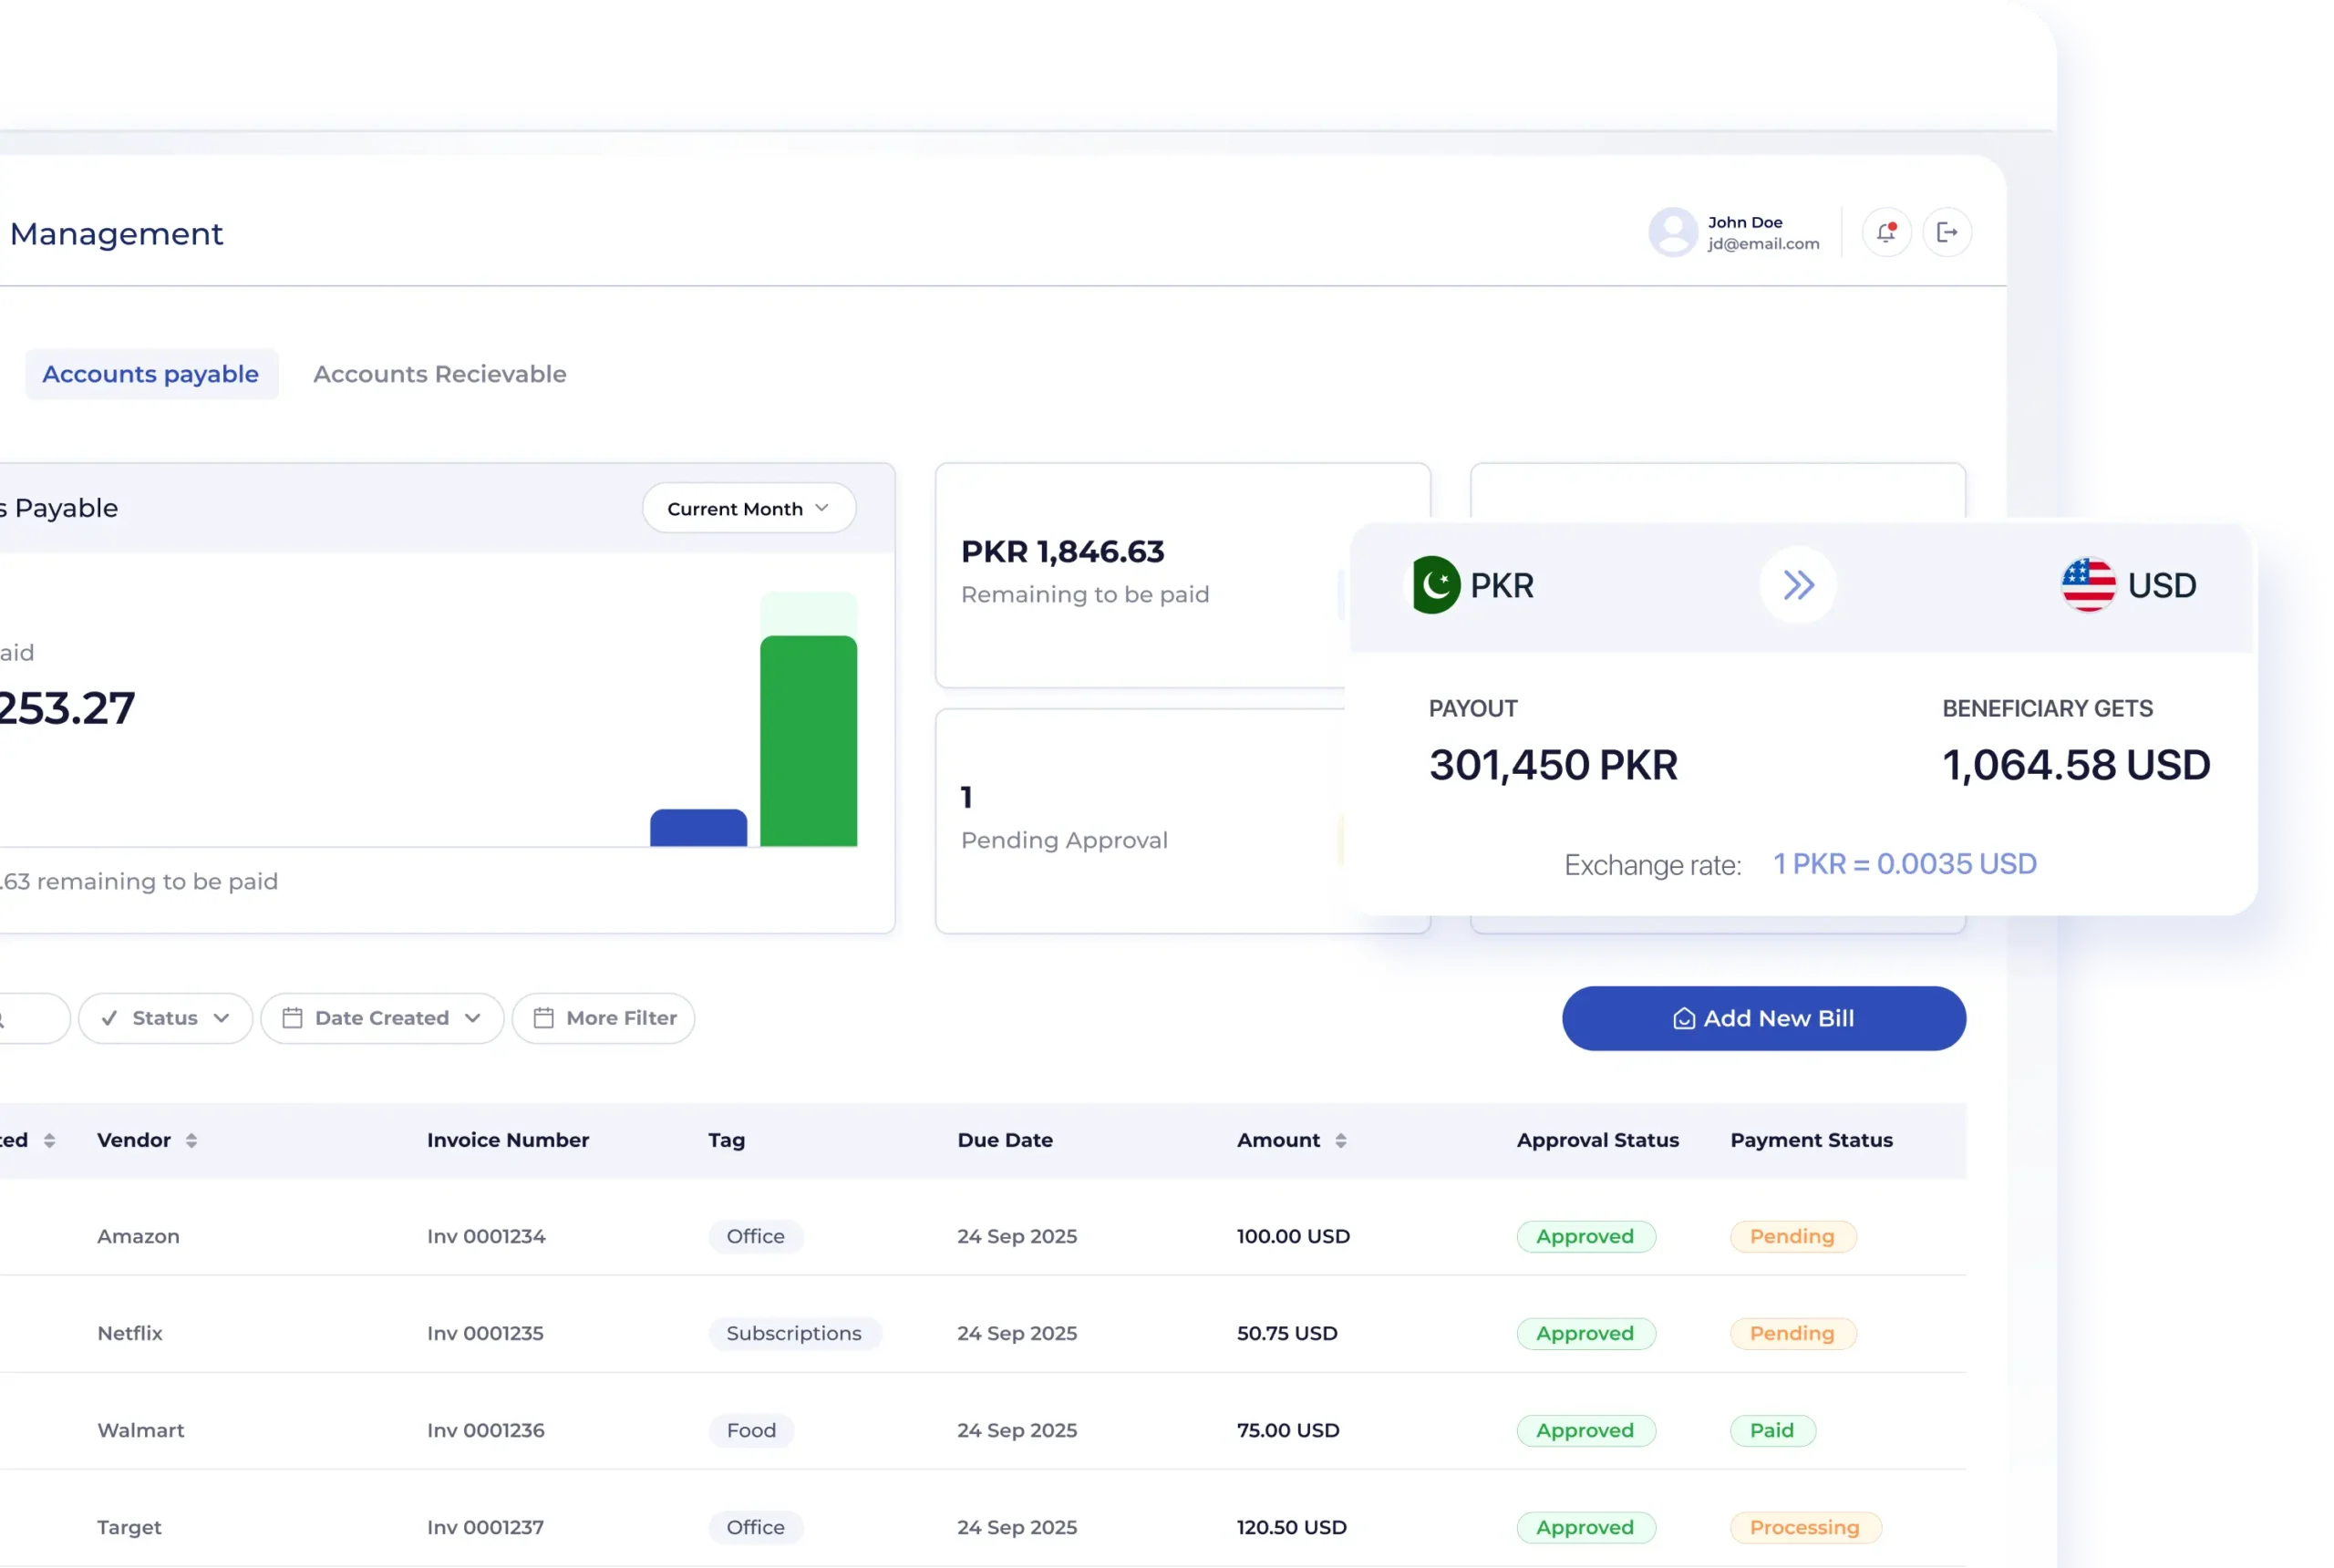Sort the table by Amount column
The height and width of the screenshot is (1568, 2334).
click(1340, 1140)
